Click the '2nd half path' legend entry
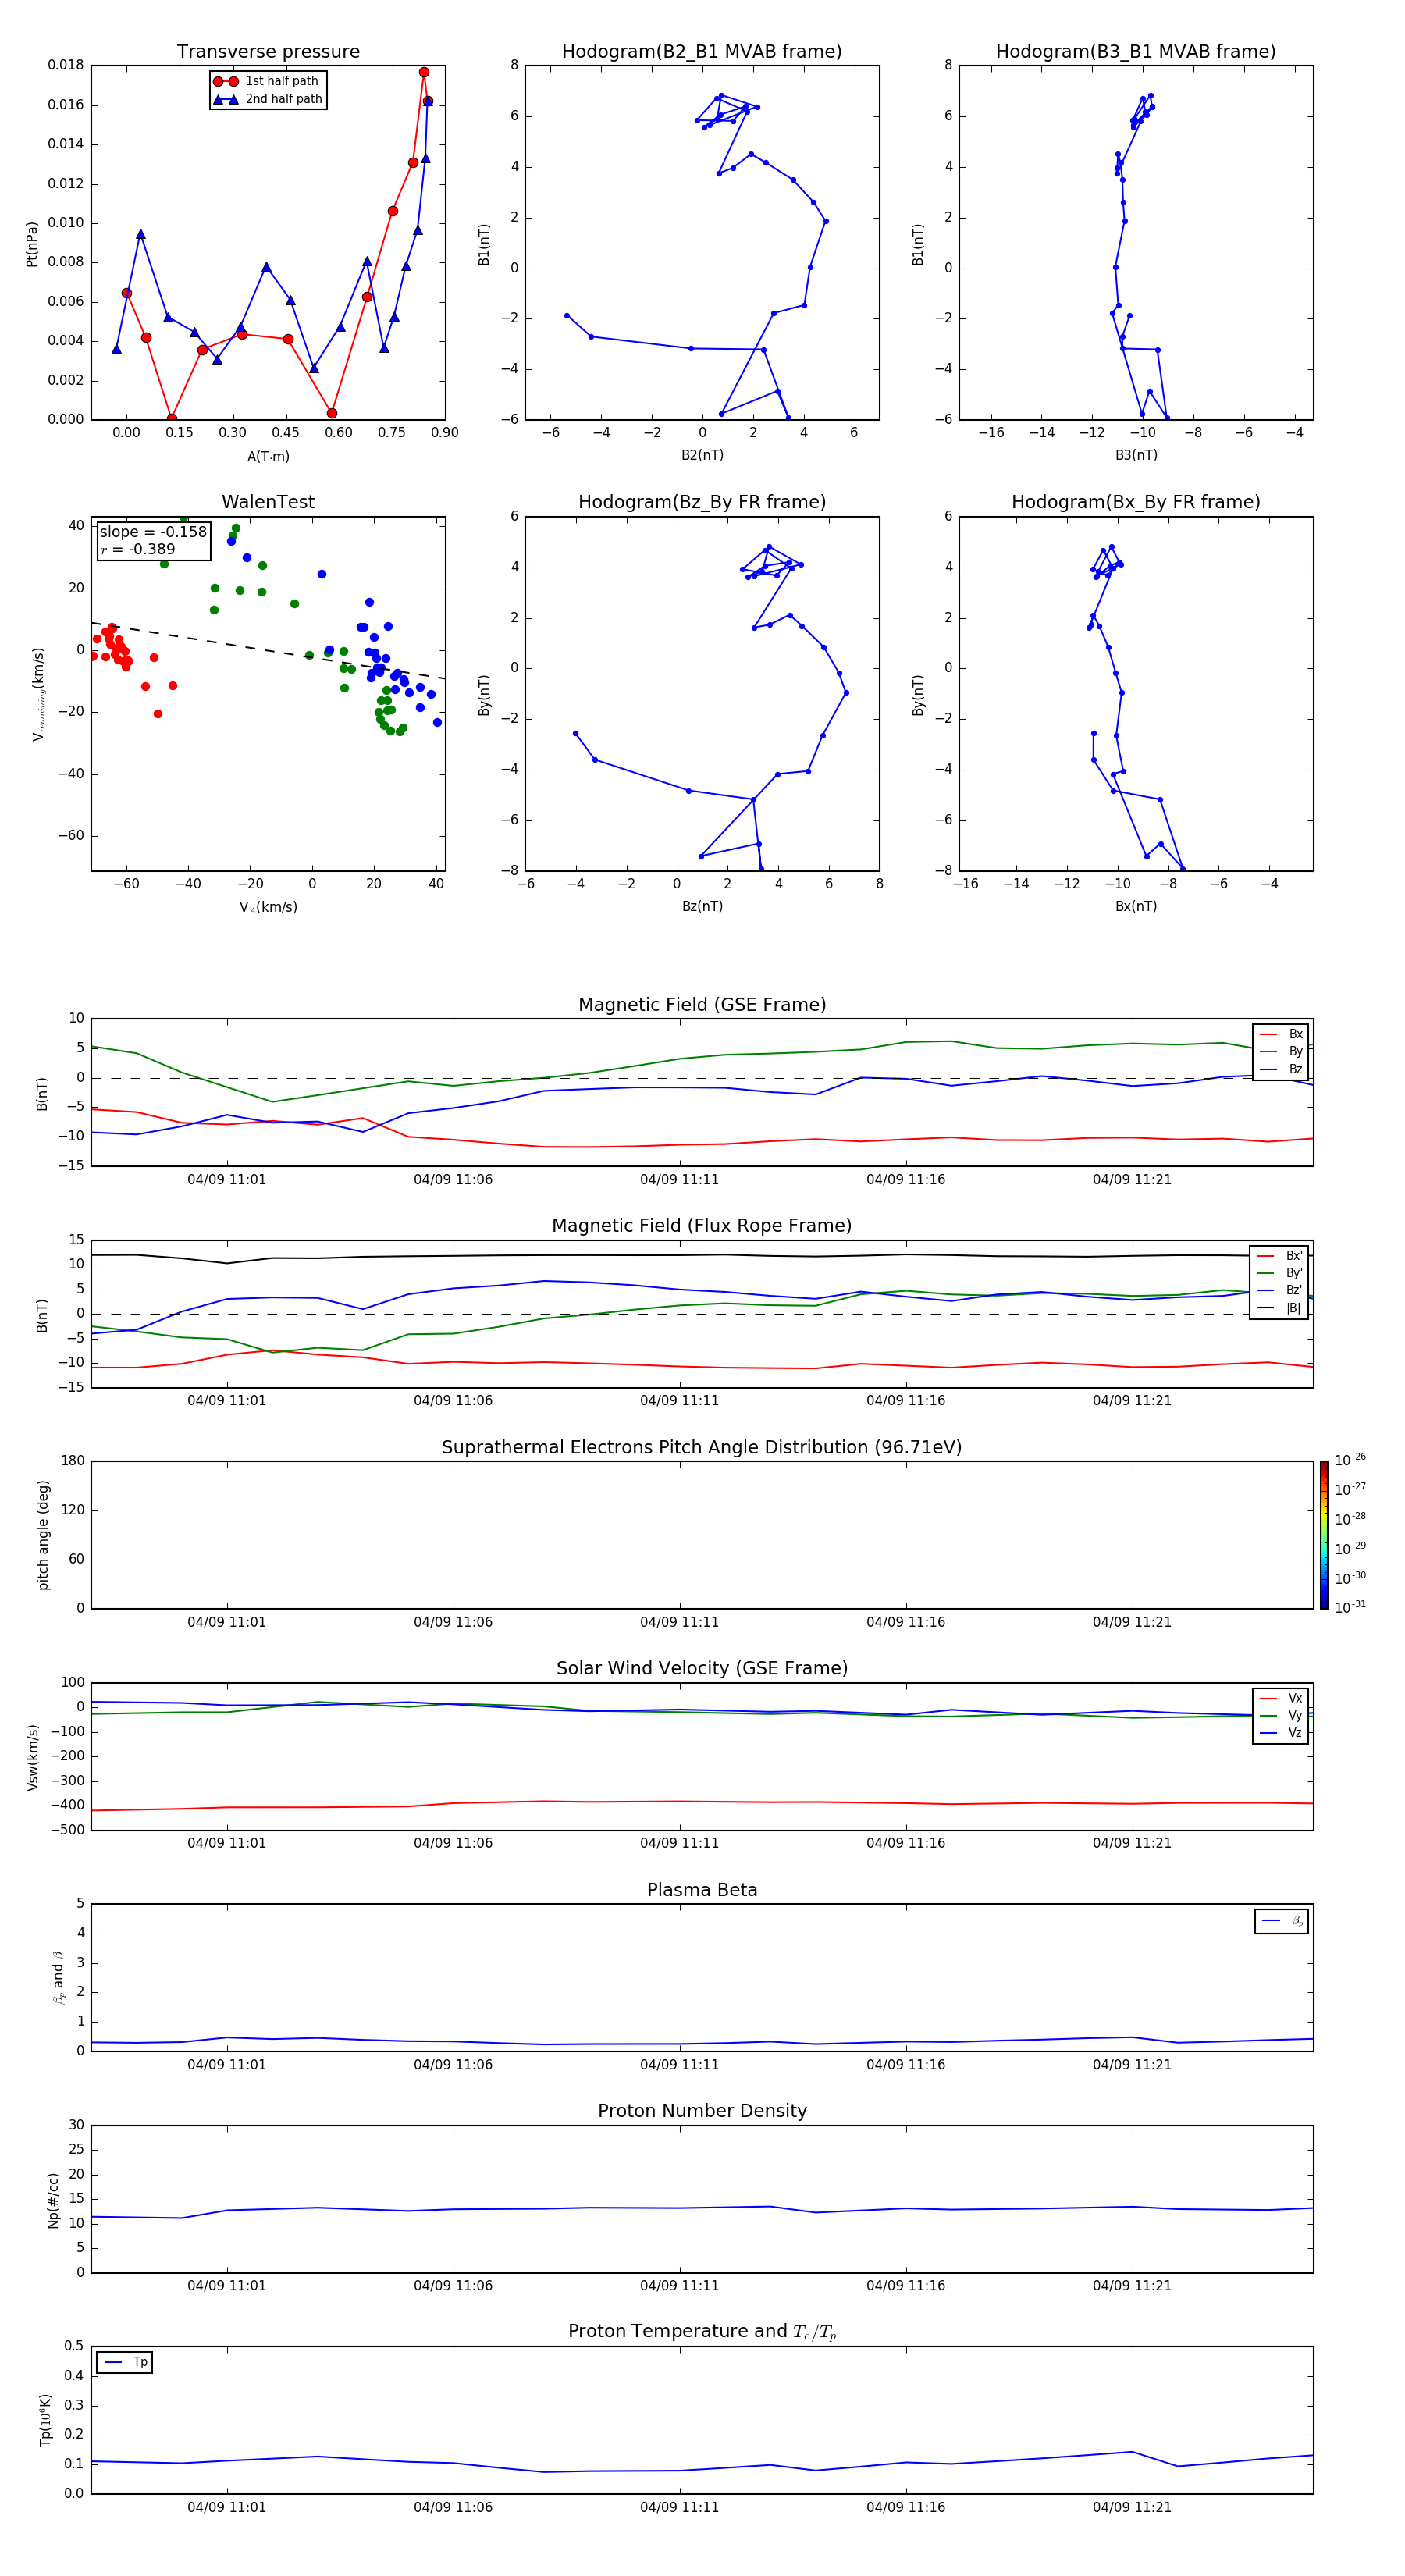Image resolution: width=1405 pixels, height=2576 pixels. coord(267,99)
